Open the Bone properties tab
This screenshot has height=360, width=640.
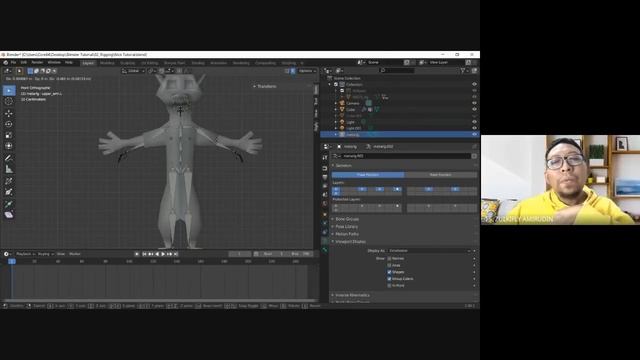(x=325, y=249)
